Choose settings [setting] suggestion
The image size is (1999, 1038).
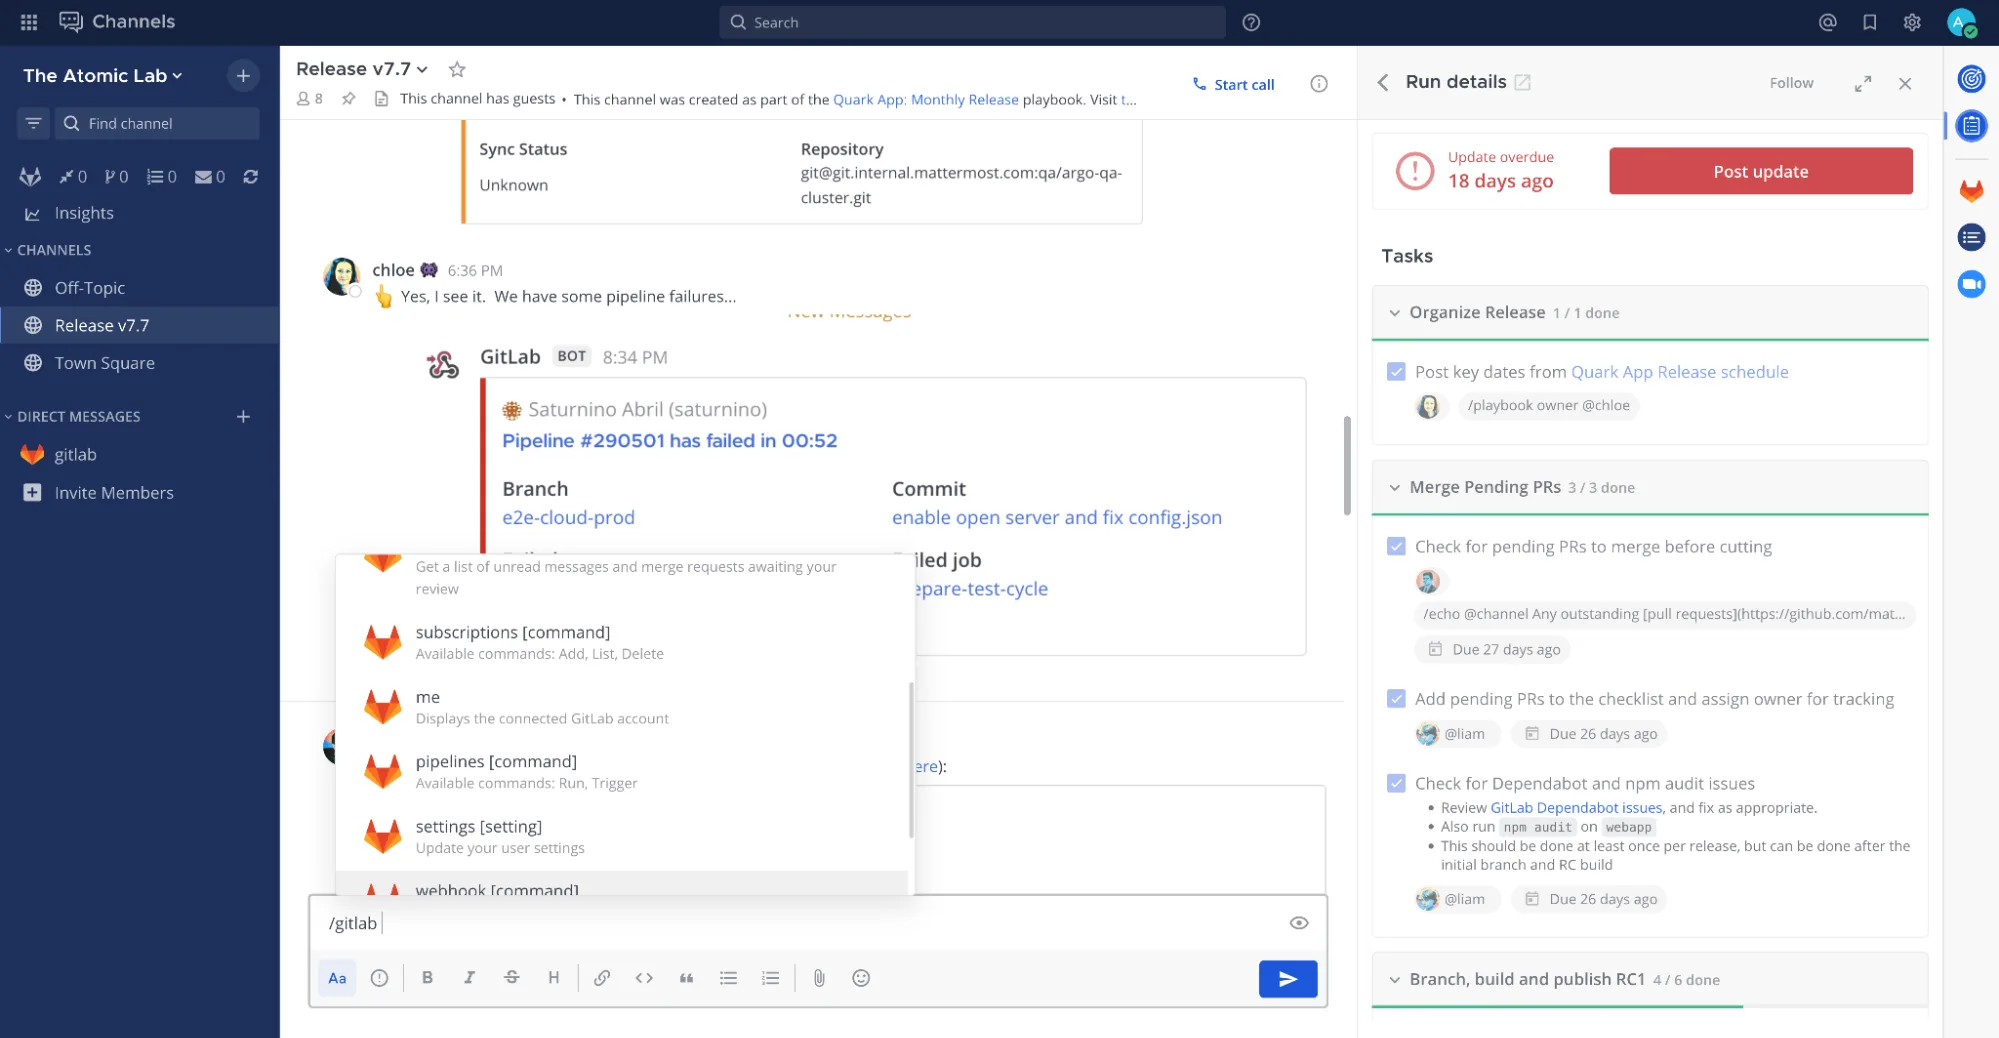[x=622, y=836]
